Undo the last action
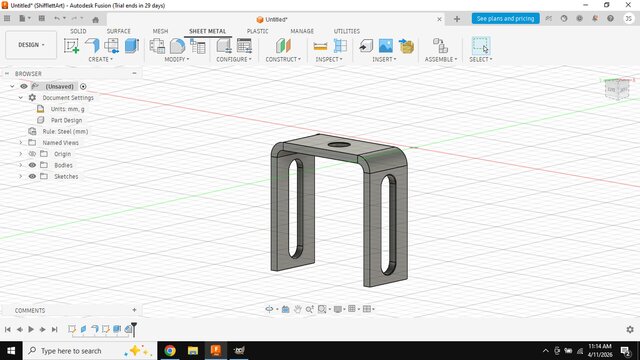This screenshot has height=360, width=640. click(57, 18)
